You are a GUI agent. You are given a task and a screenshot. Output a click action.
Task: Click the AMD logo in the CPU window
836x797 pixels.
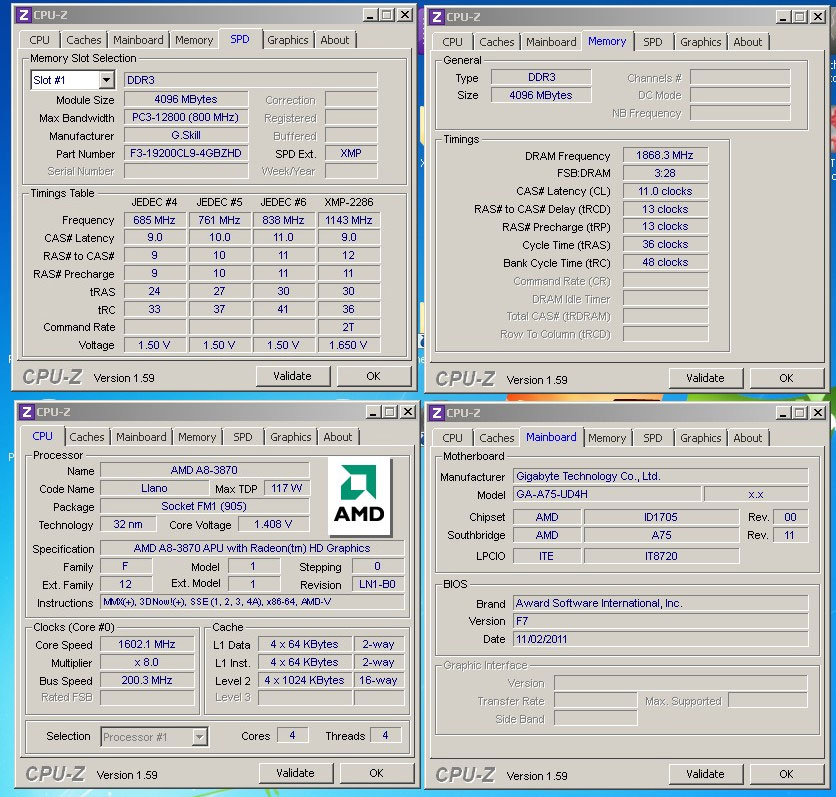(x=360, y=497)
